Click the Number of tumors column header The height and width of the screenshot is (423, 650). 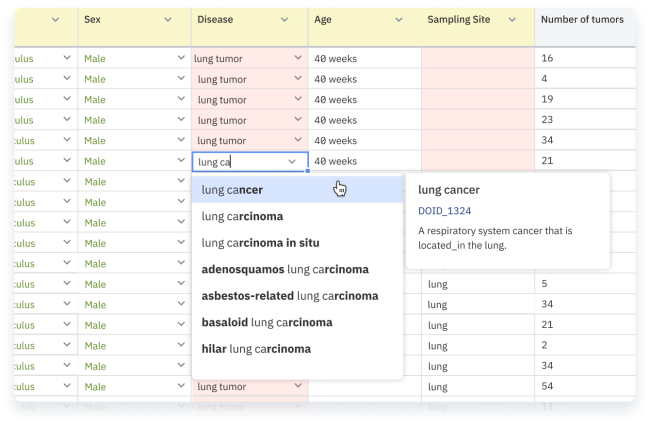pyautogui.click(x=582, y=20)
